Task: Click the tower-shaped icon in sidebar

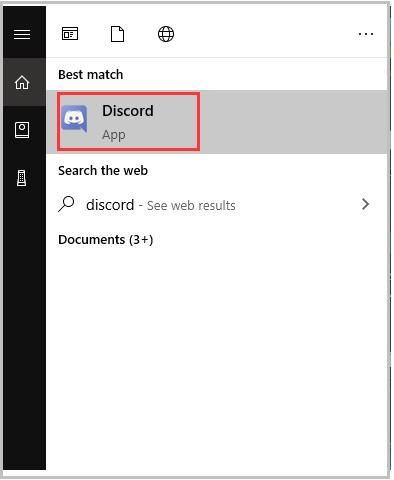Action: click(x=22, y=178)
